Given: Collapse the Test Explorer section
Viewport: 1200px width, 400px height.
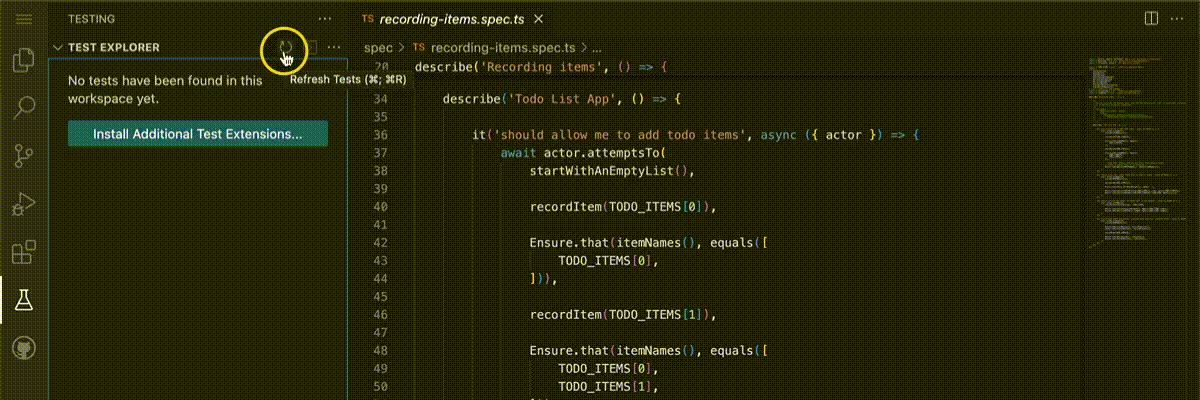Looking at the screenshot, I should 58,47.
